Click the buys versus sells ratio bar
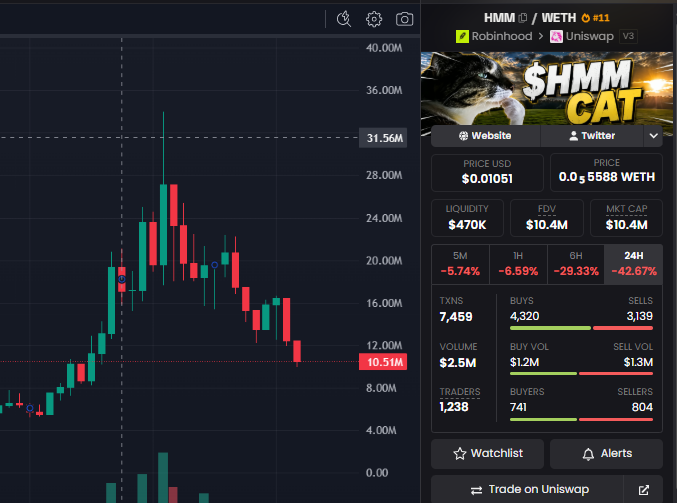Image resolution: width=677 pixels, height=503 pixels. [x=581, y=328]
